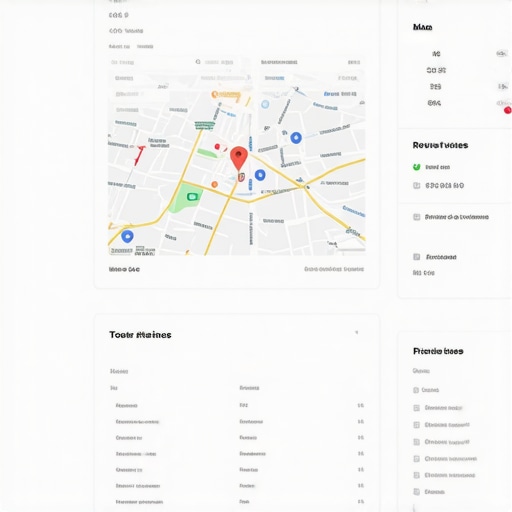Viewport: 512px width, 512px height.
Task: Click the blue marker in upper-right map area
Action: (x=296, y=138)
